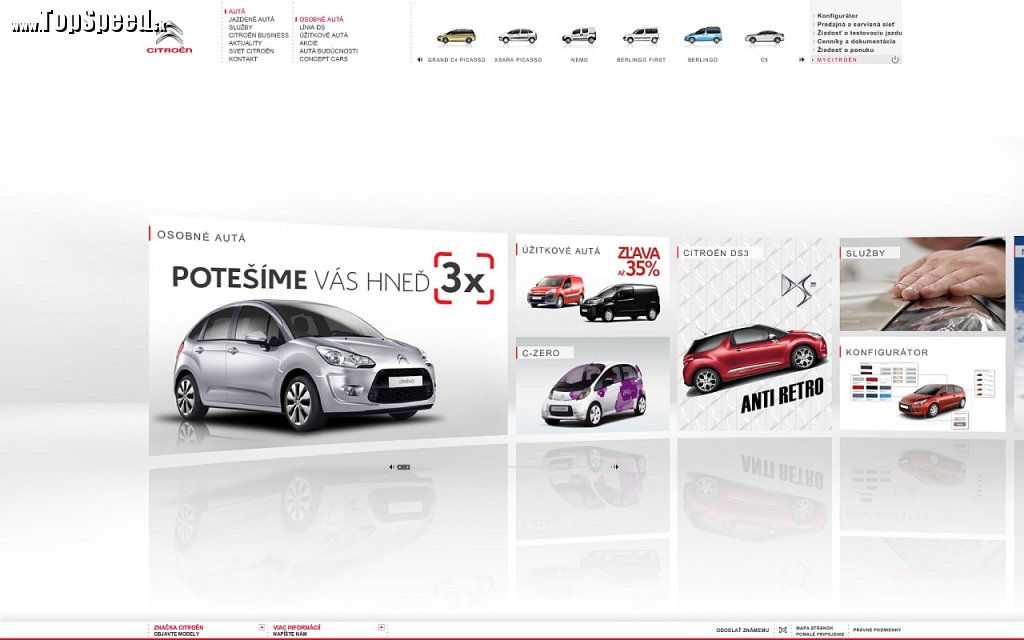
Task: Open the Konfigurátor tile
Action: click(922, 383)
